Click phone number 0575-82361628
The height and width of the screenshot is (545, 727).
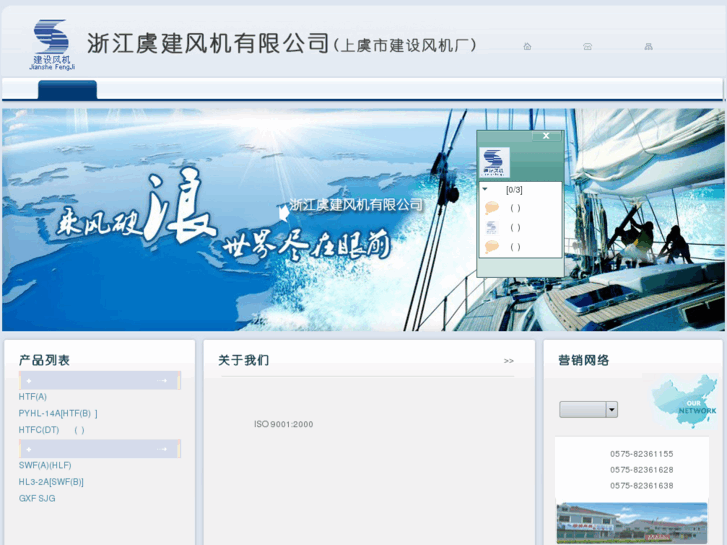[x=642, y=470]
